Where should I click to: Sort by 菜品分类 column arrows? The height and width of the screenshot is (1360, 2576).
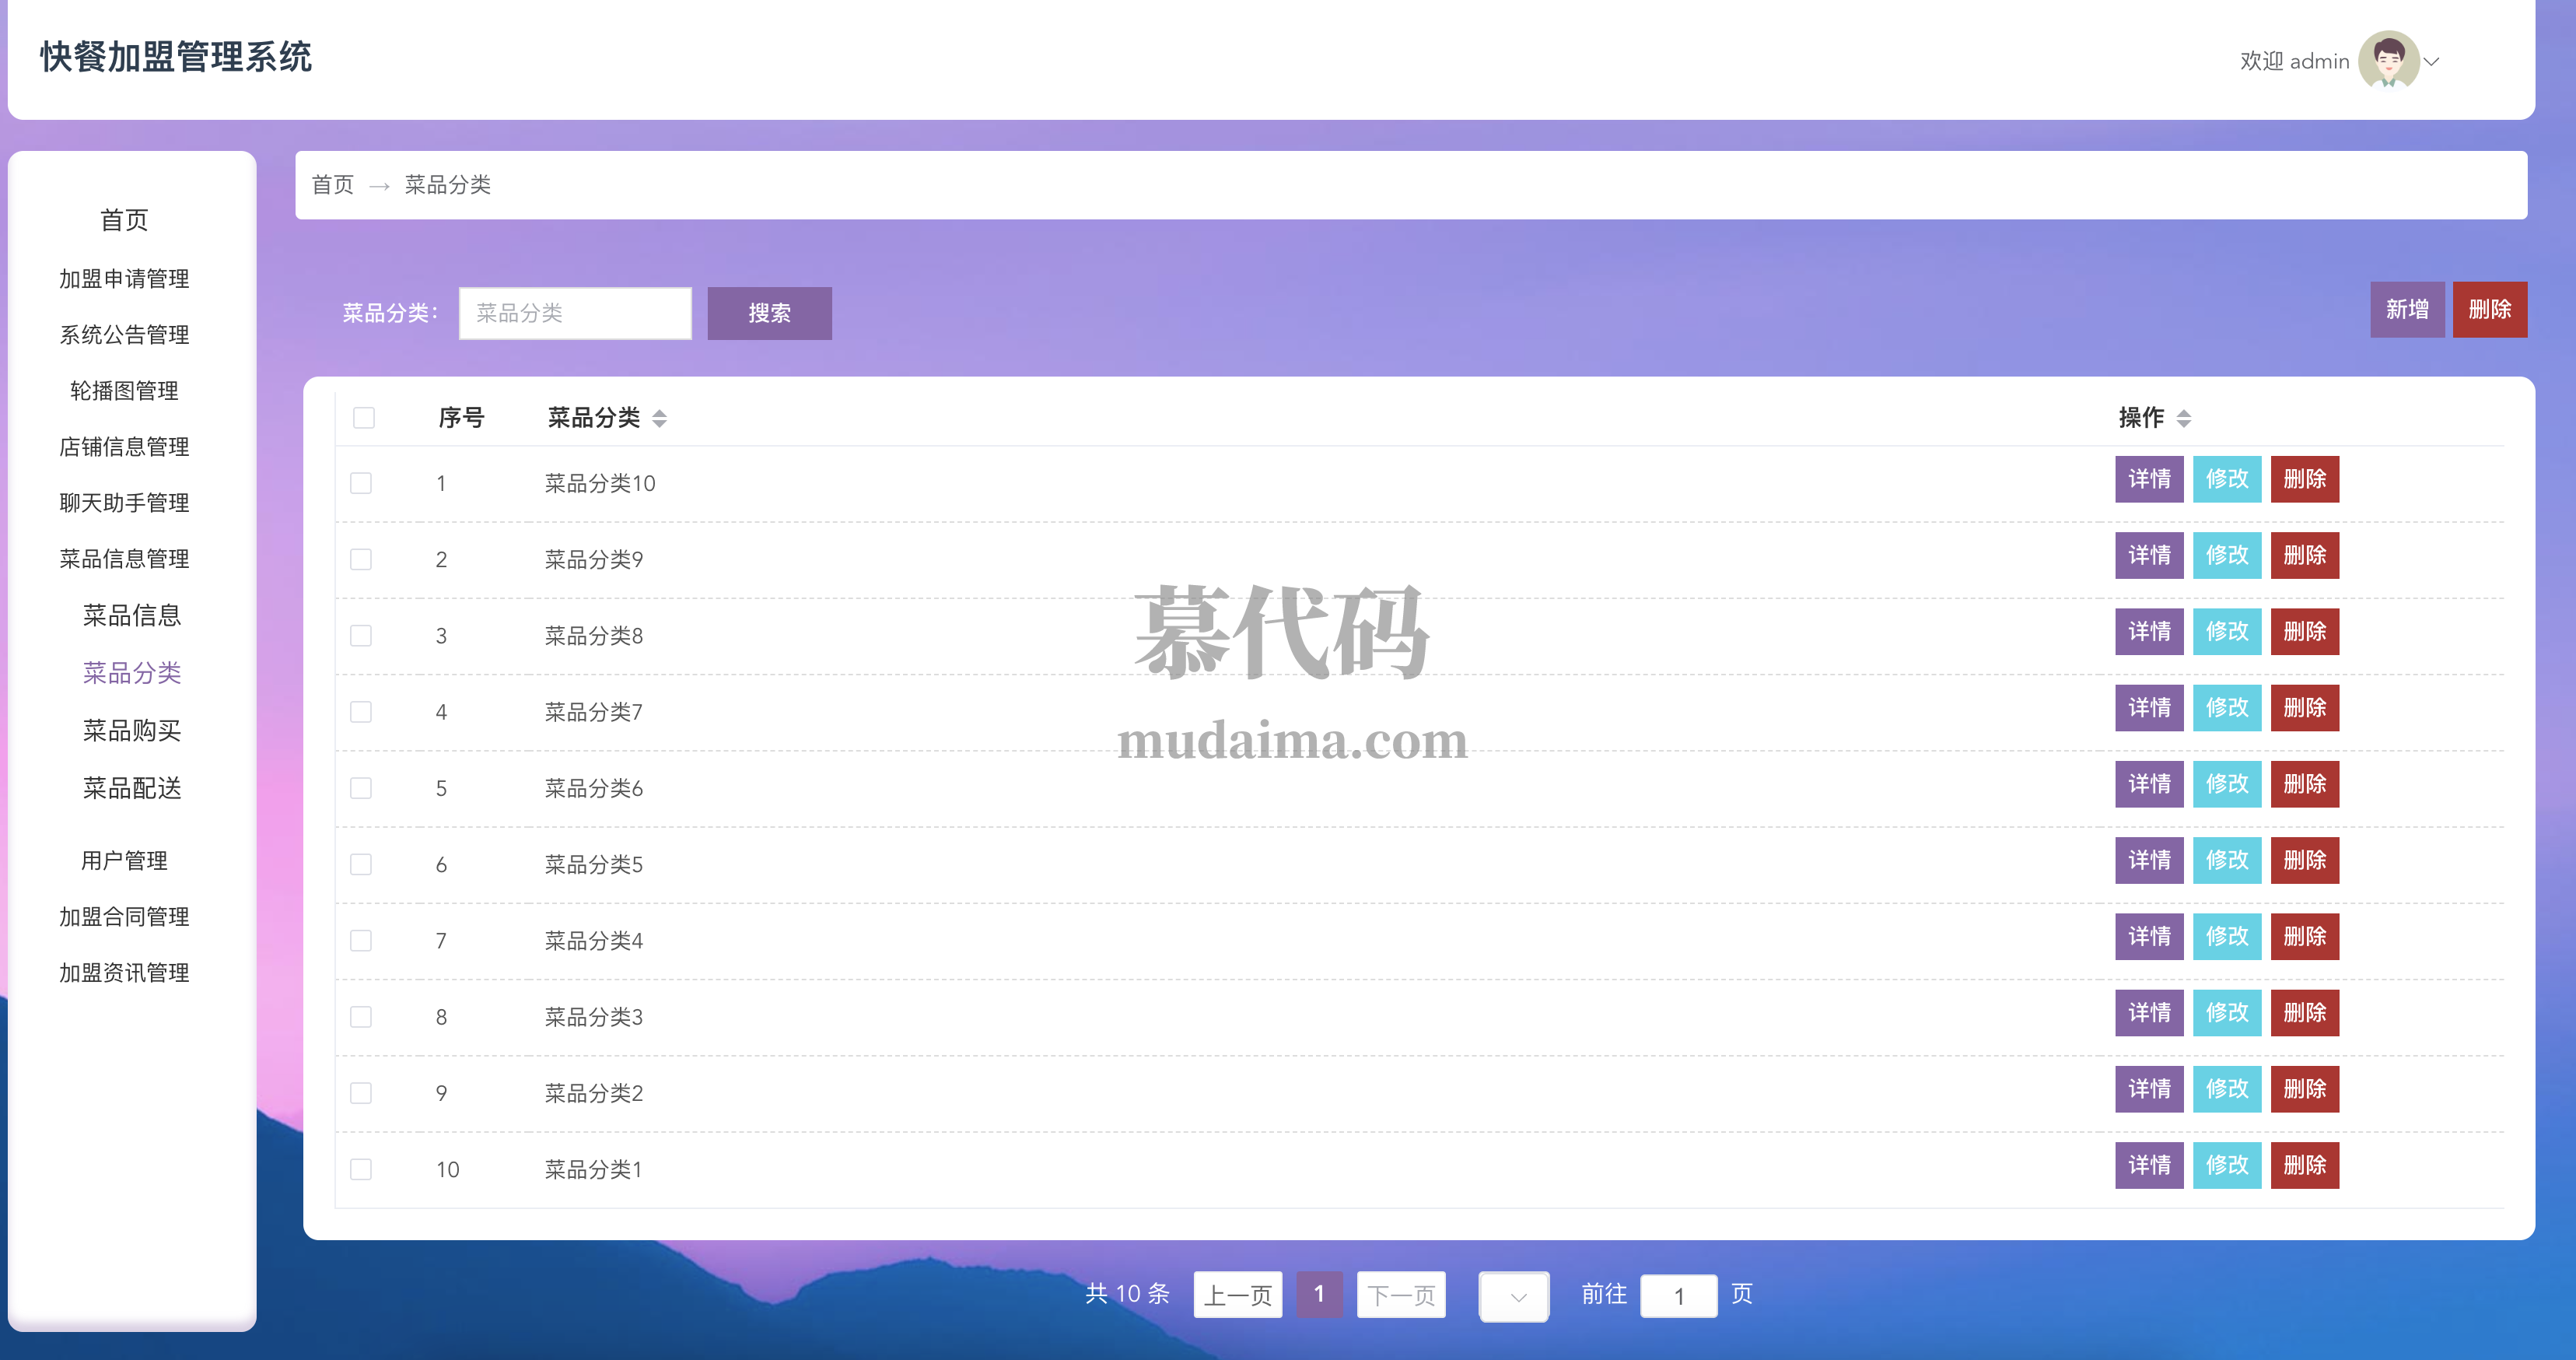tap(659, 418)
